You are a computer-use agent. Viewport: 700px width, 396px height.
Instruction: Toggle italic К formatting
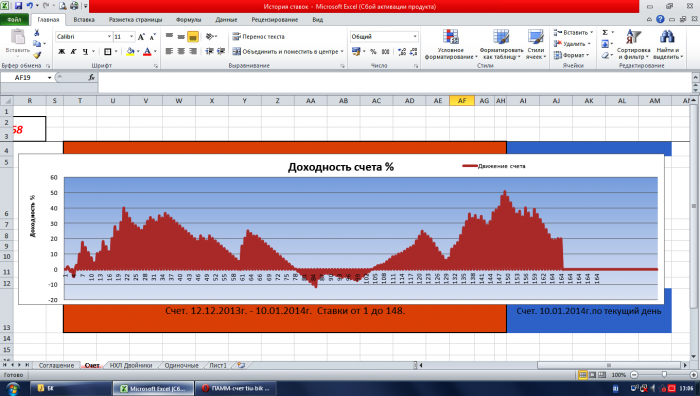(x=74, y=52)
